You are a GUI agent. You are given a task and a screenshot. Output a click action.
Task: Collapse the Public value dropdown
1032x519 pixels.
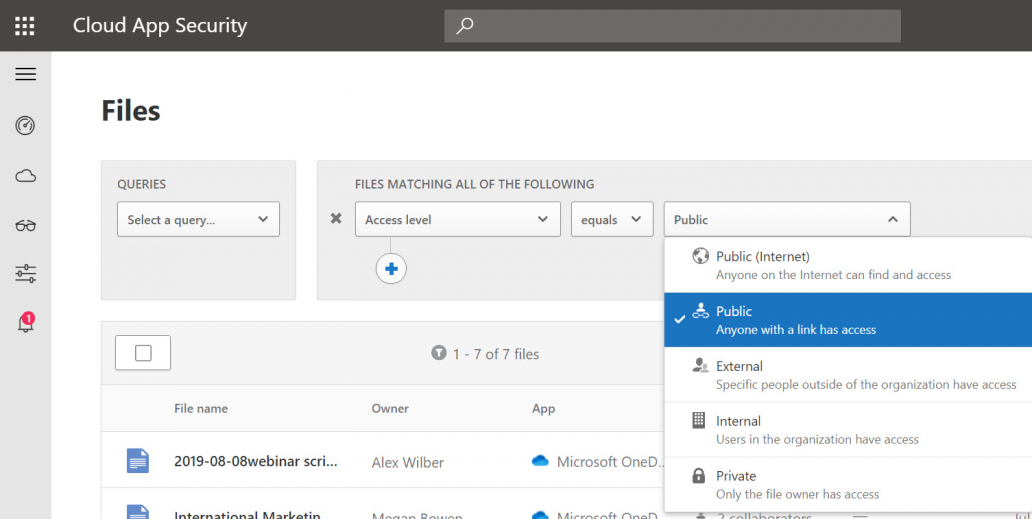[x=787, y=219]
